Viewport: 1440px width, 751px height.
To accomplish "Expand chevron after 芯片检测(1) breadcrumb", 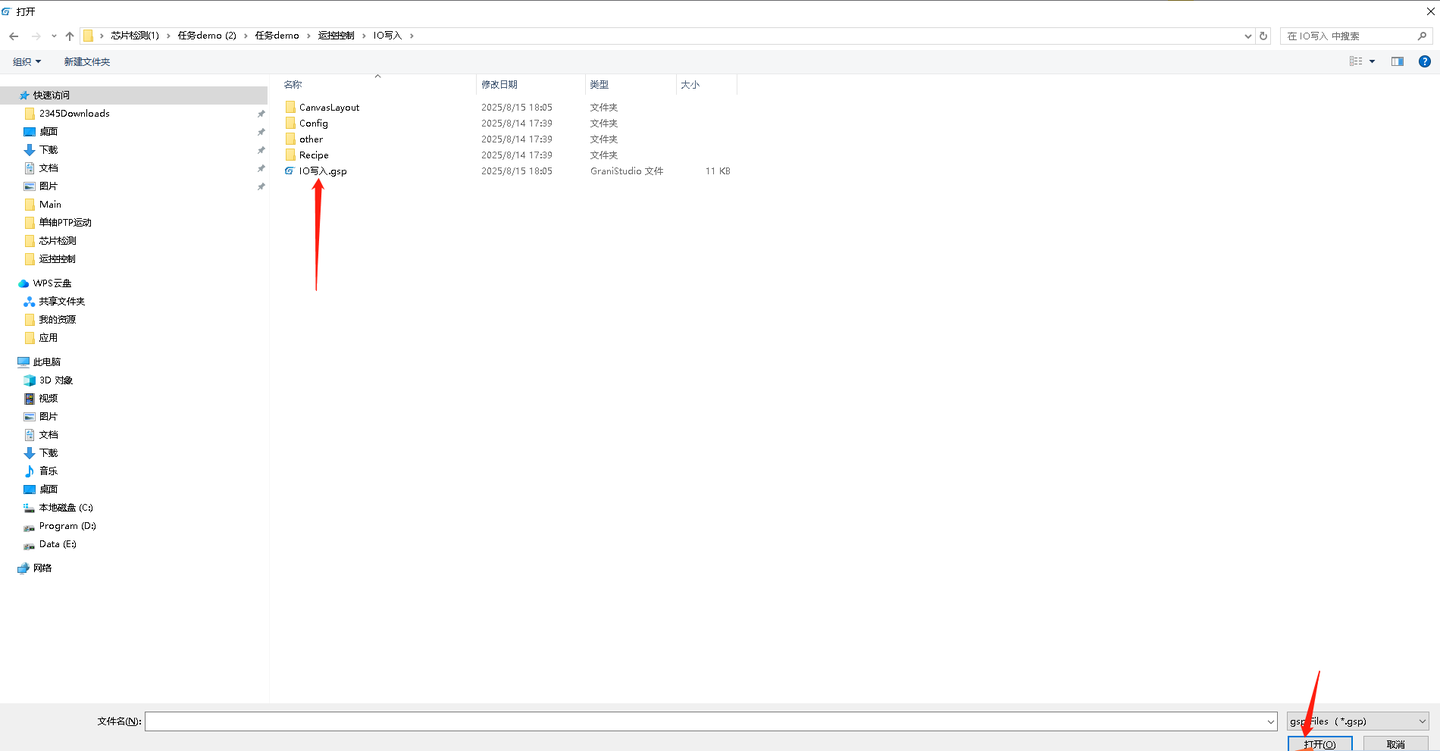I will (167, 36).
